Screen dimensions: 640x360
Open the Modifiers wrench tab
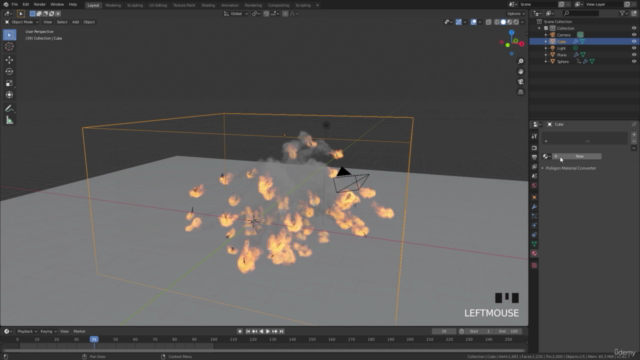tap(534, 207)
